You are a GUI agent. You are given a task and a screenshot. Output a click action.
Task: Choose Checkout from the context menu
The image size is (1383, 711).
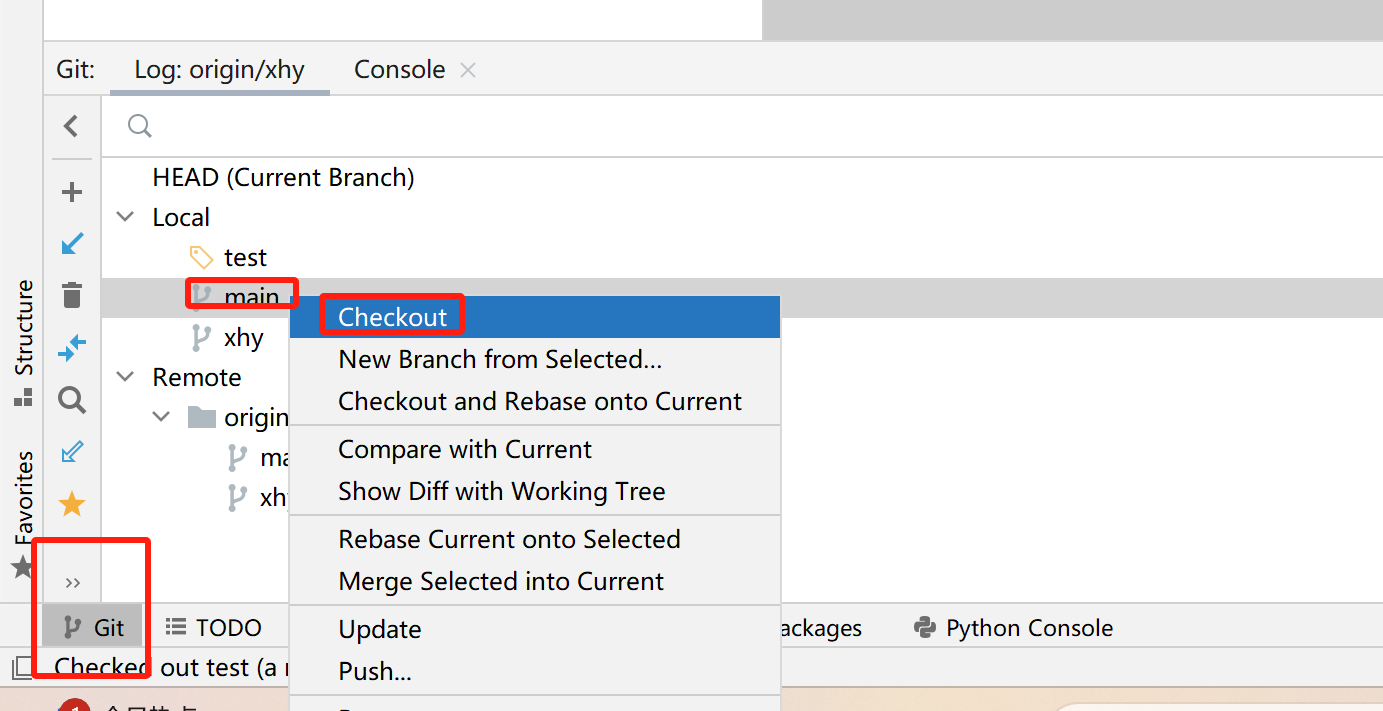click(393, 317)
